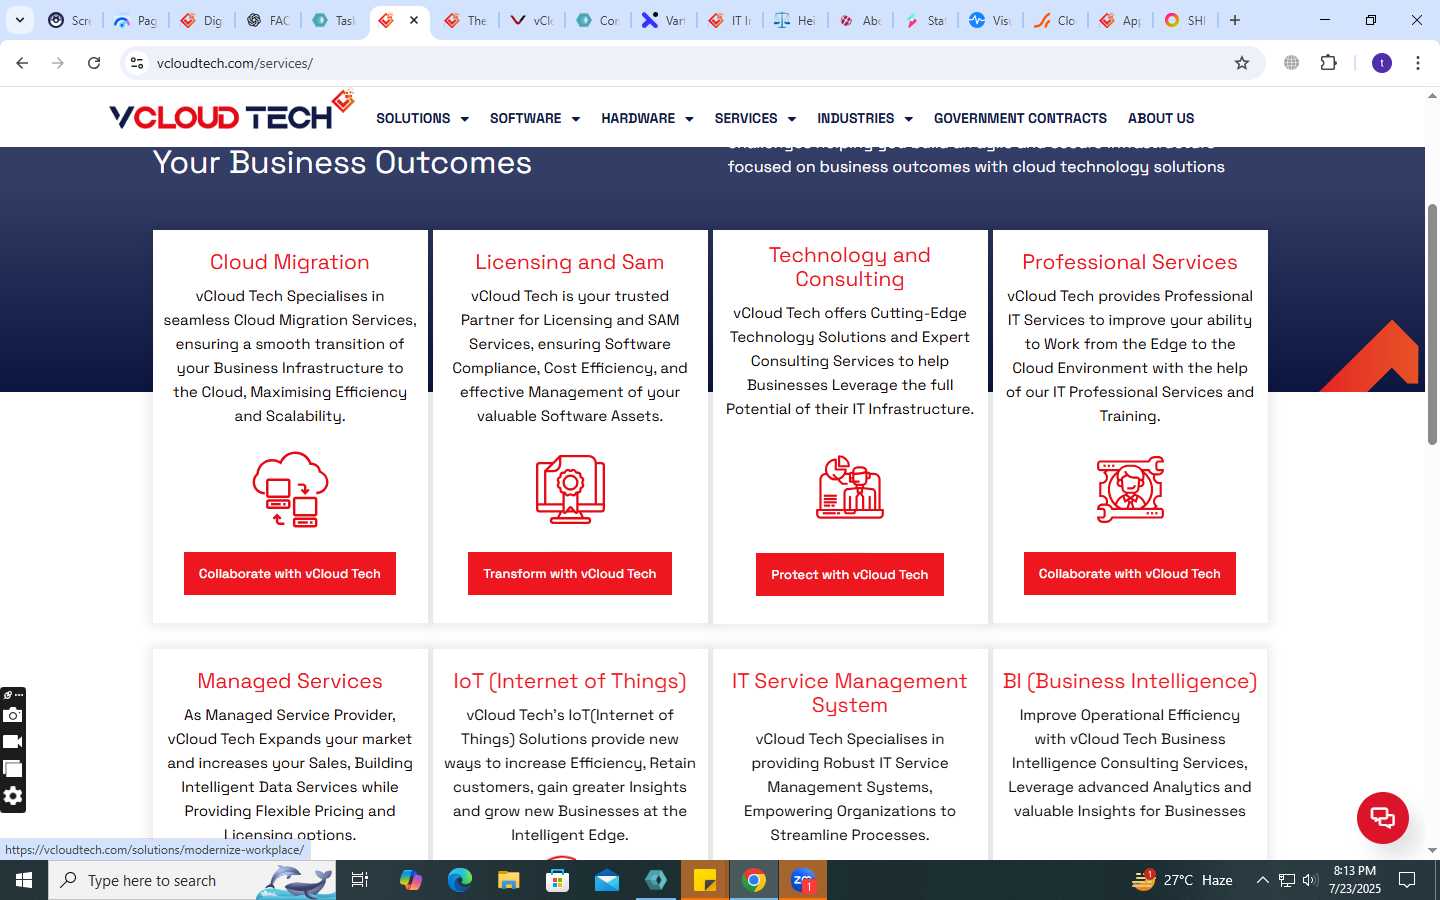Viewport: 1440px width, 900px height.
Task: Open a new browser tab
Action: (x=1235, y=20)
